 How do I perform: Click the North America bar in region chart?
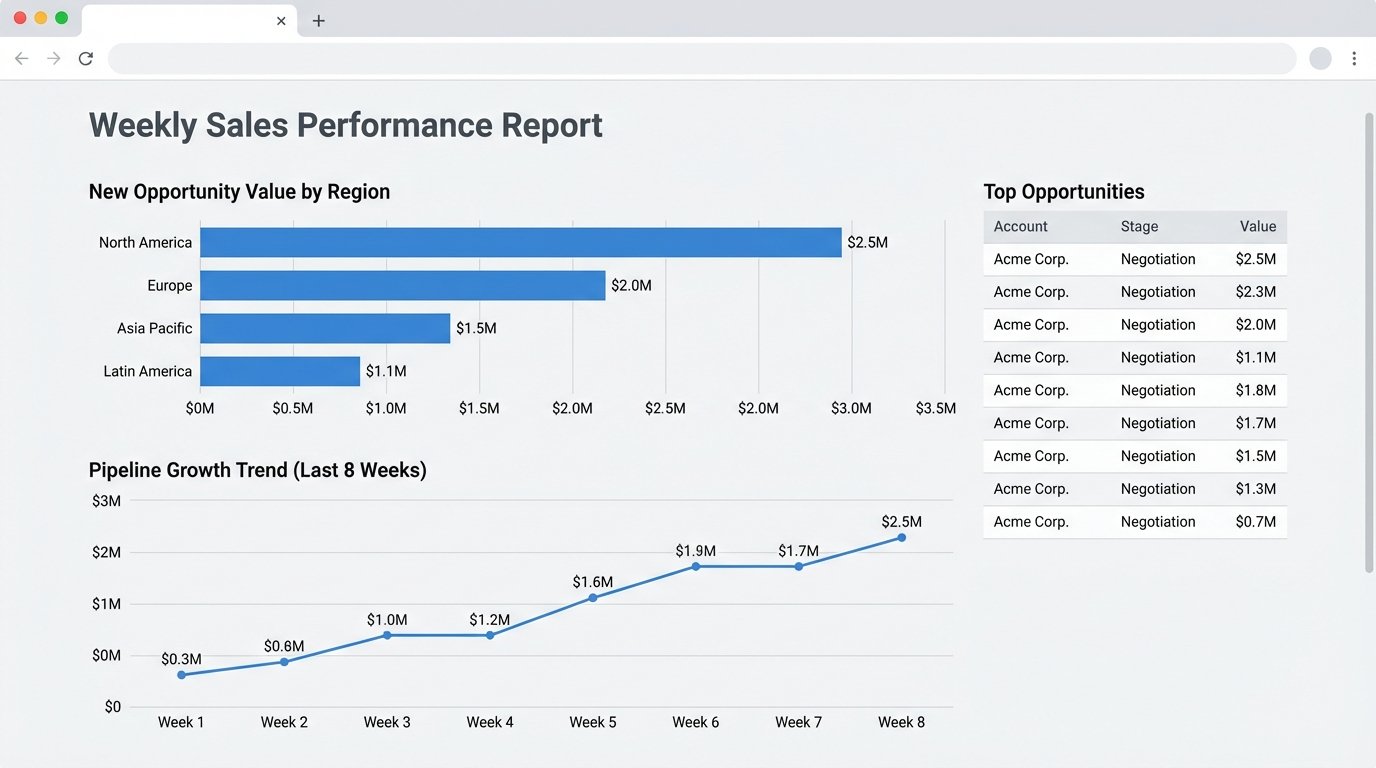tap(520, 242)
